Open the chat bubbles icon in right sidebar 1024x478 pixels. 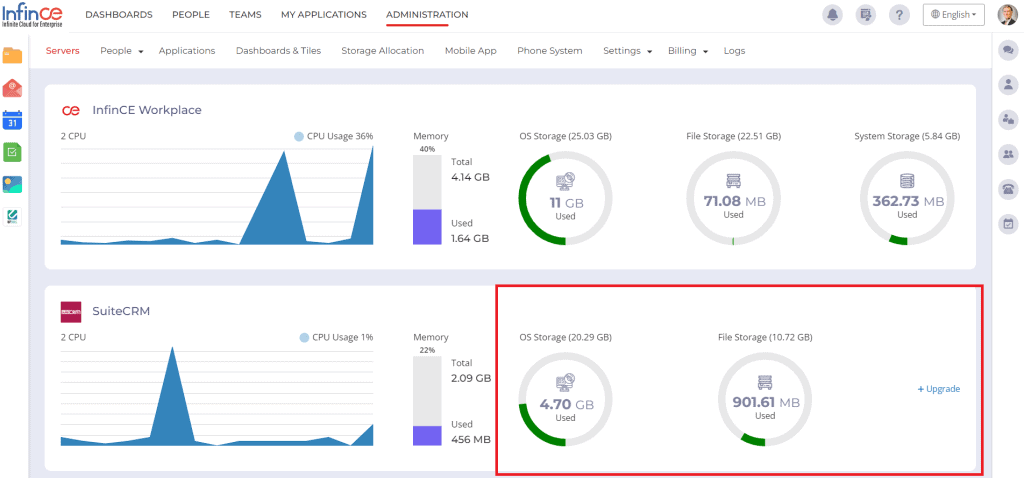click(x=1008, y=50)
